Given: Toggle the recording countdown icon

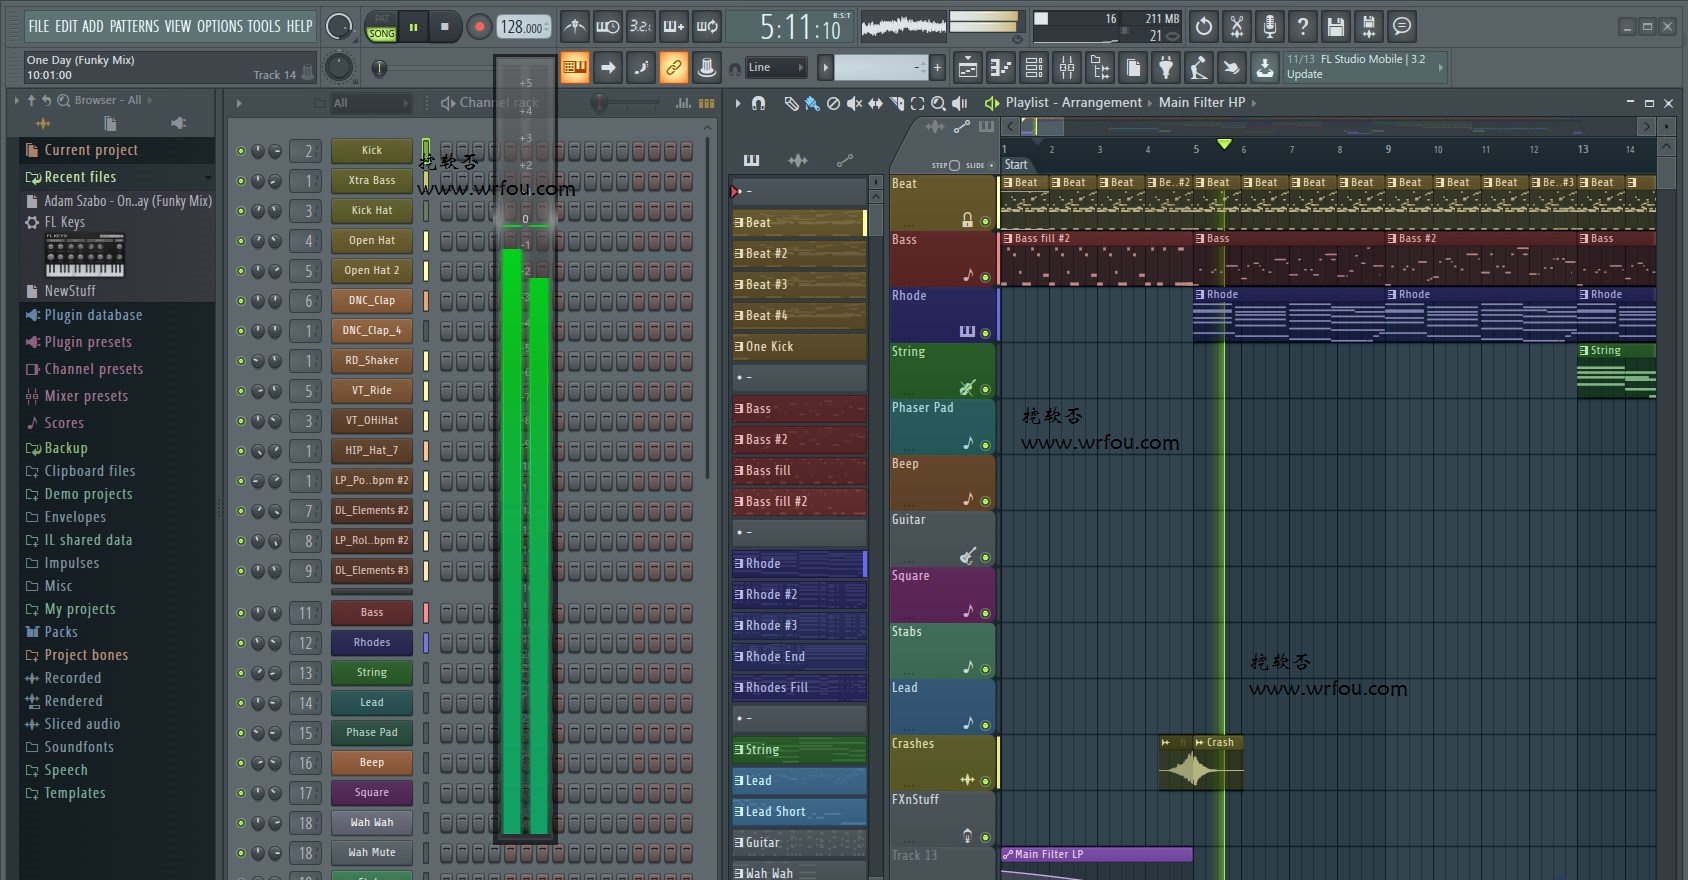Looking at the screenshot, I should 640,27.
